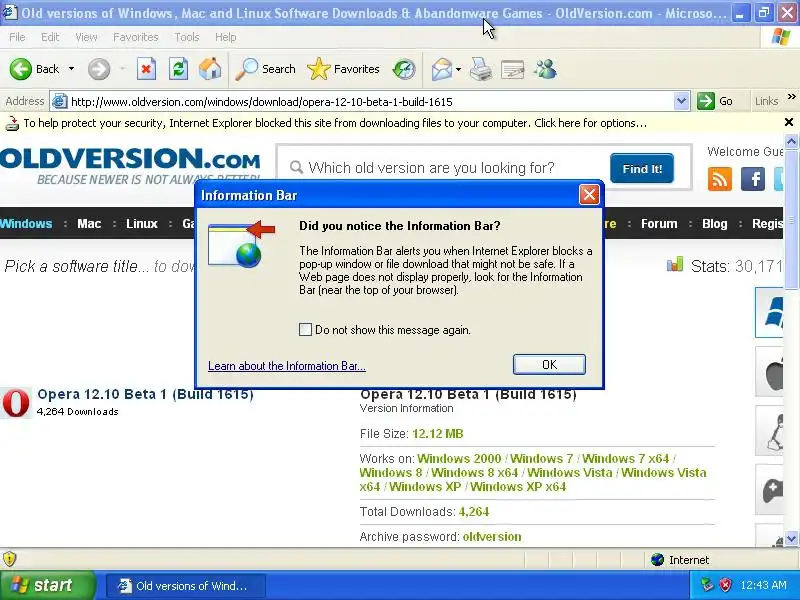Open the History clock icon
Screen dimensions: 800x600
click(x=404, y=69)
